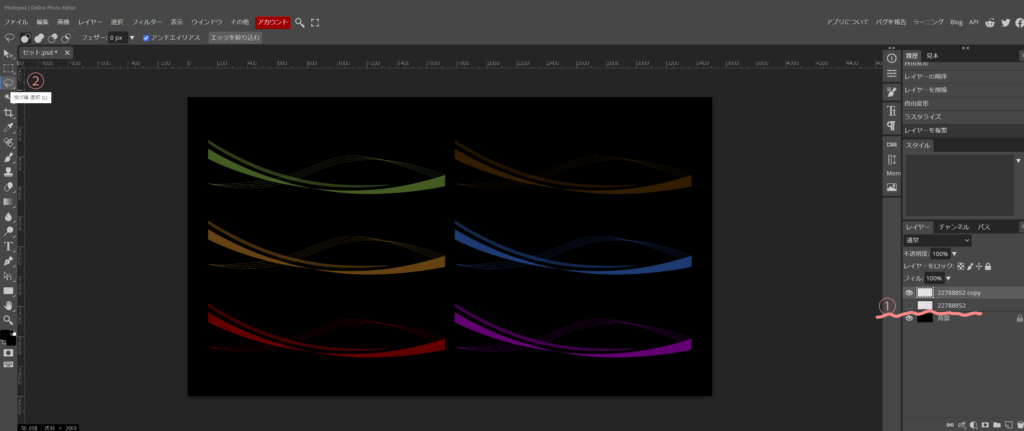The width and height of the screenshot is (1024, 431).
Task: Open the フェザー value dropdown arrow
Action: pos(131,38)
